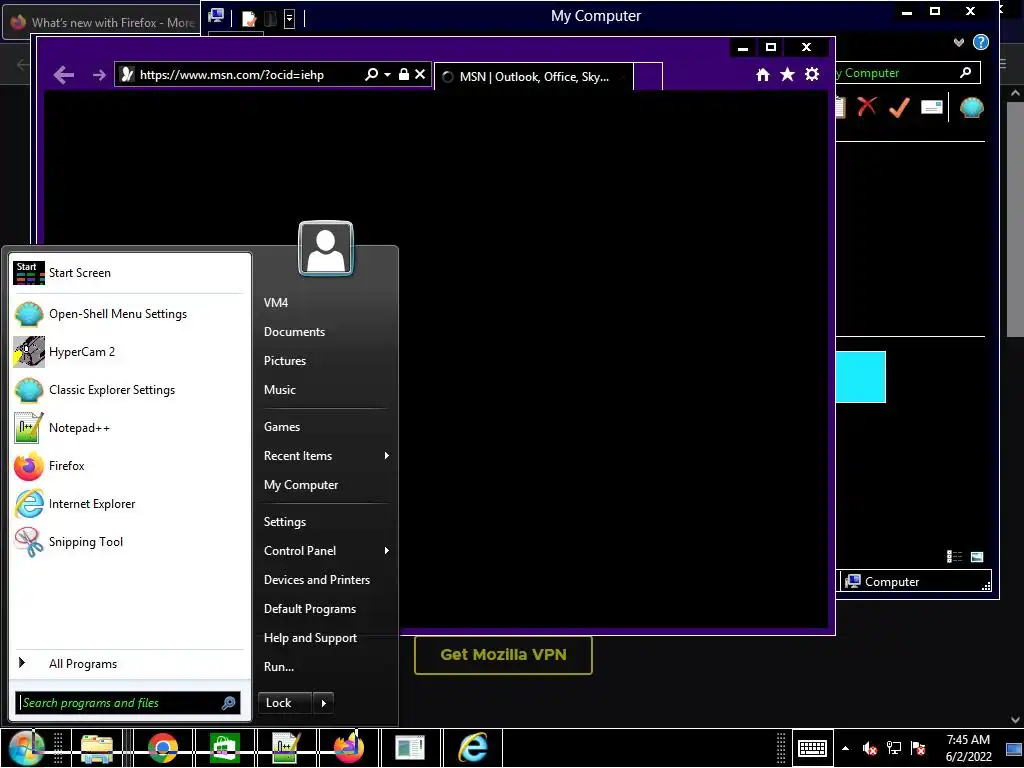Switch to details view in My Computer

tap(954, 556)
